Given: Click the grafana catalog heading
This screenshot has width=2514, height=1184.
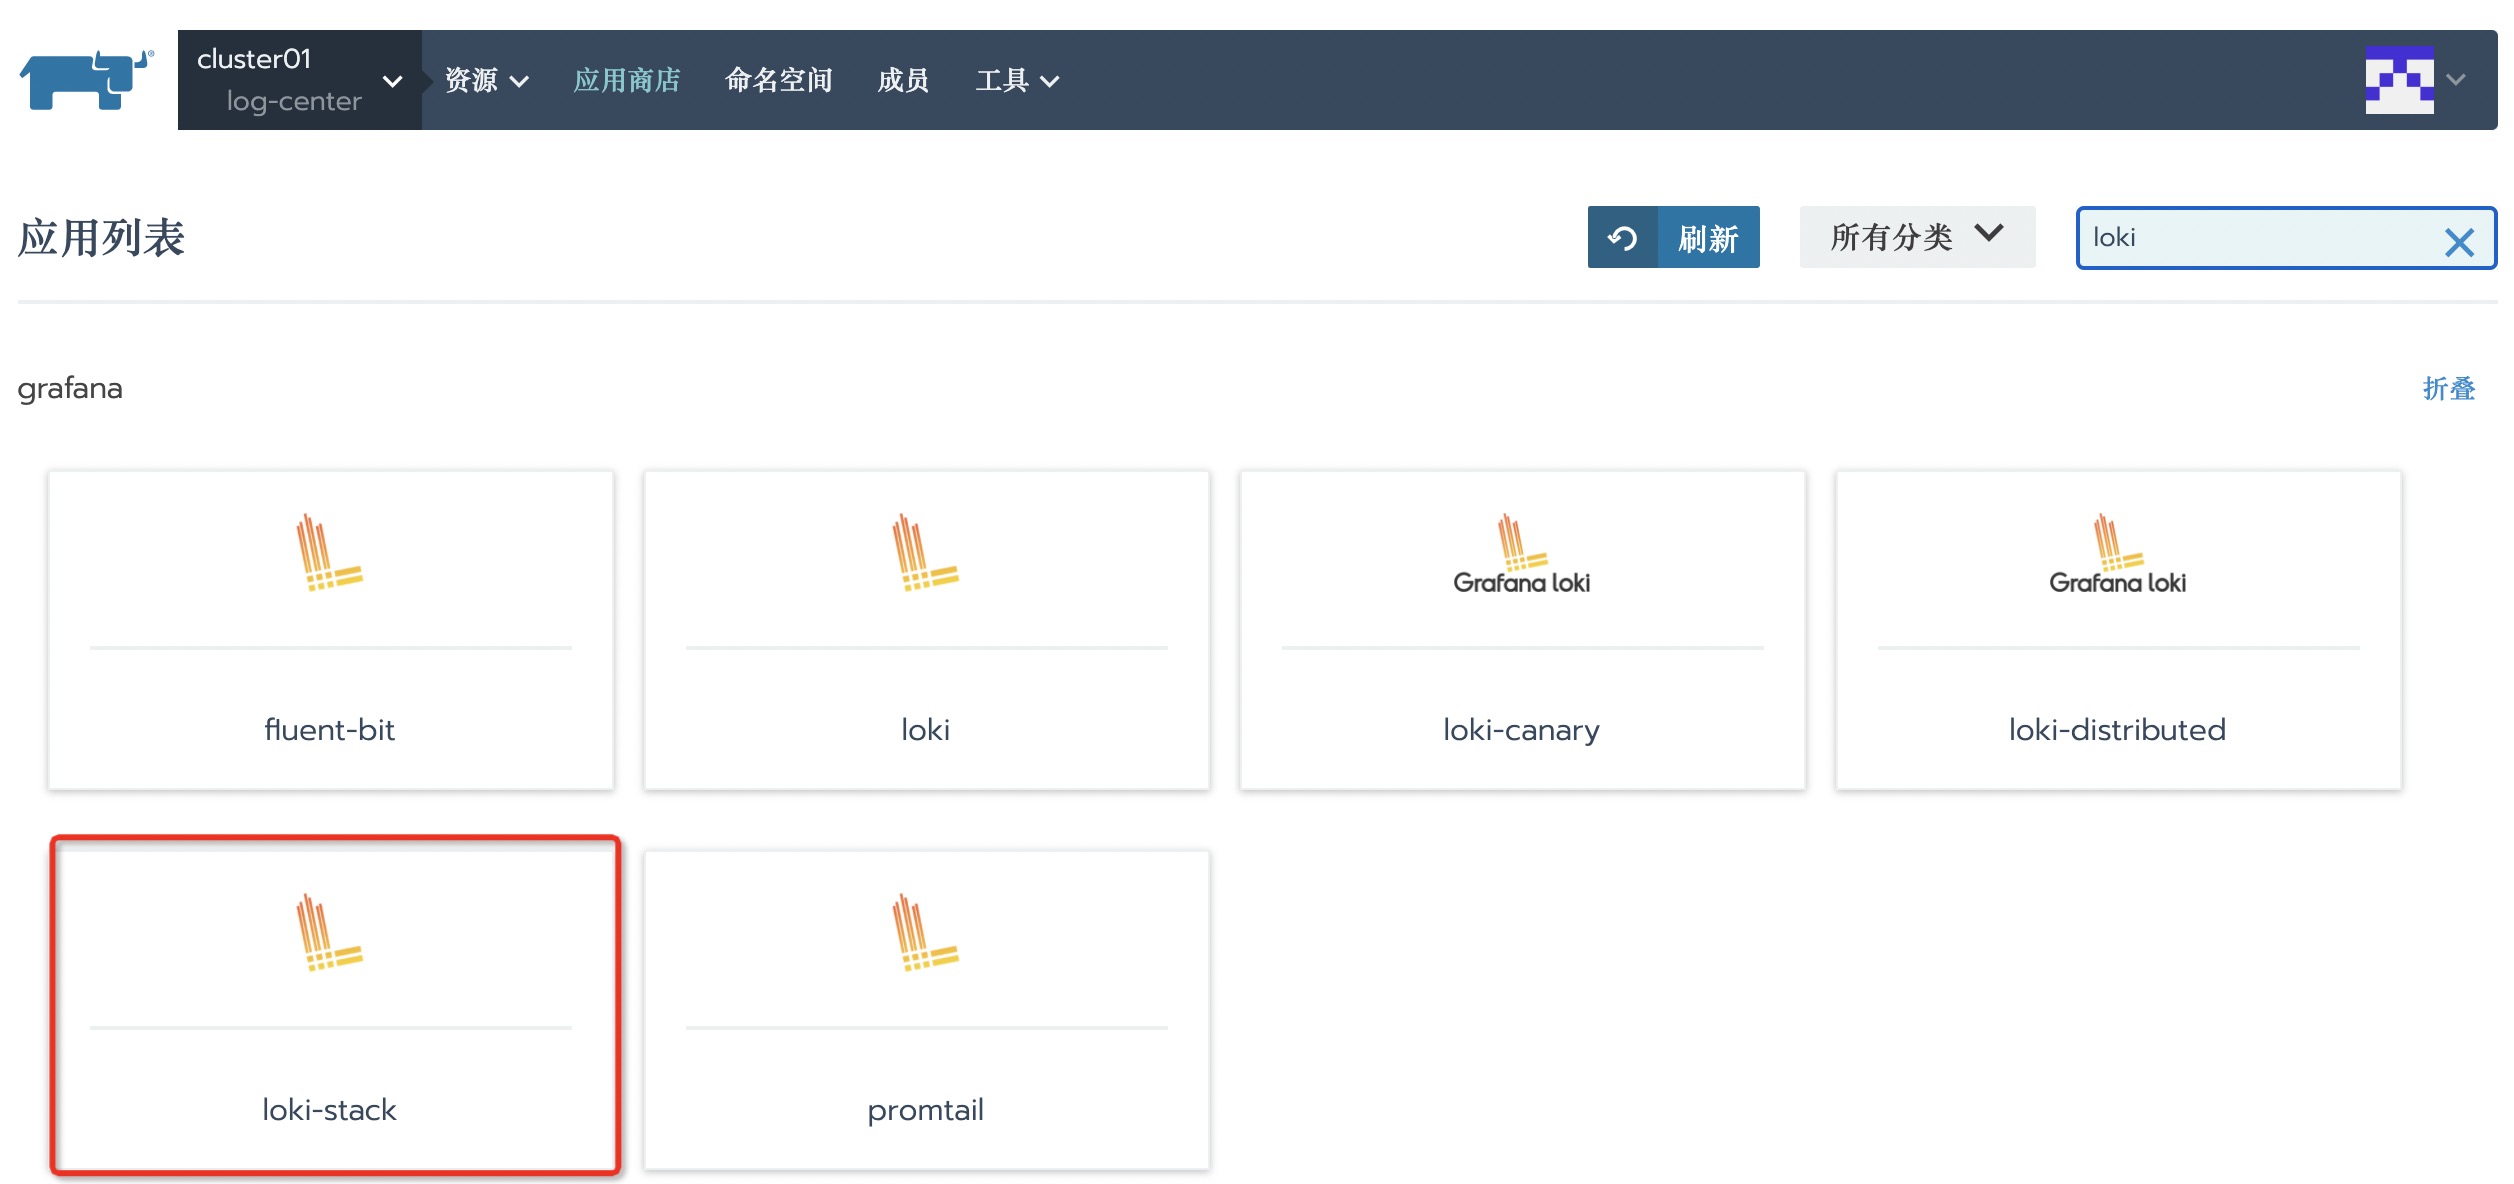Looking at the screenshot, I should coord(70,388).
